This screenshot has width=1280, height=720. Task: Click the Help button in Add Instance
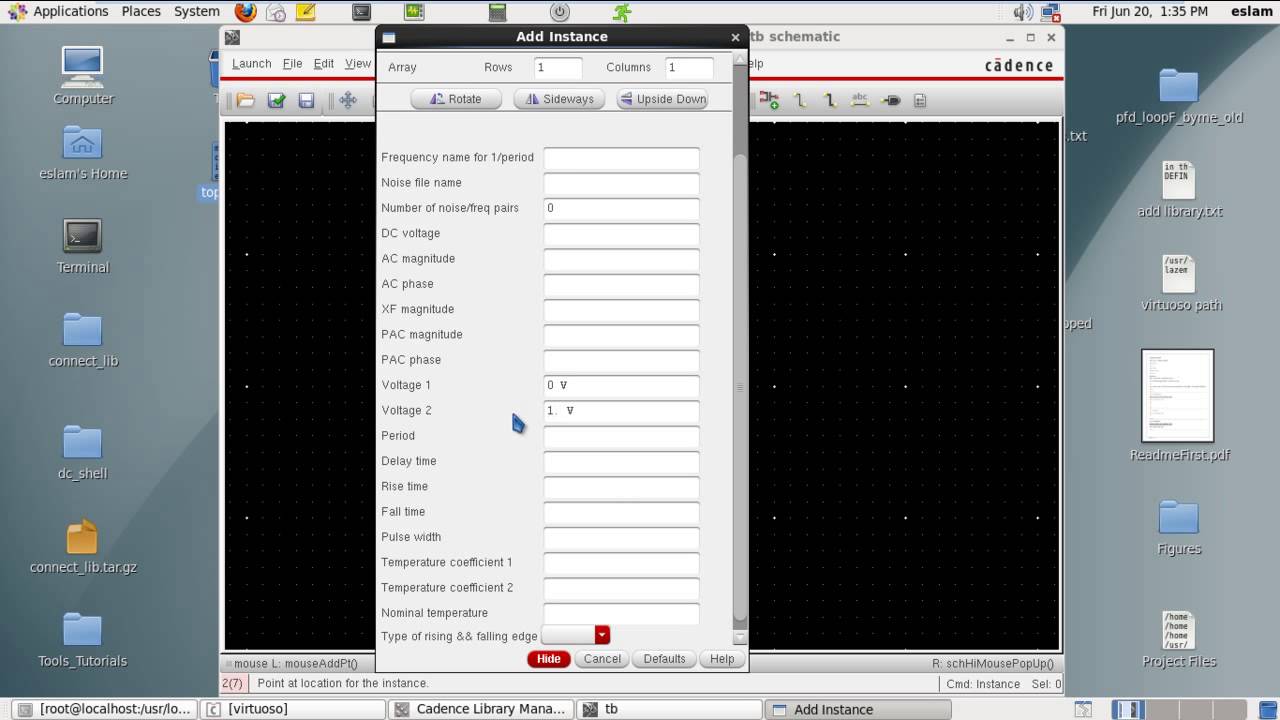[722, 659]
